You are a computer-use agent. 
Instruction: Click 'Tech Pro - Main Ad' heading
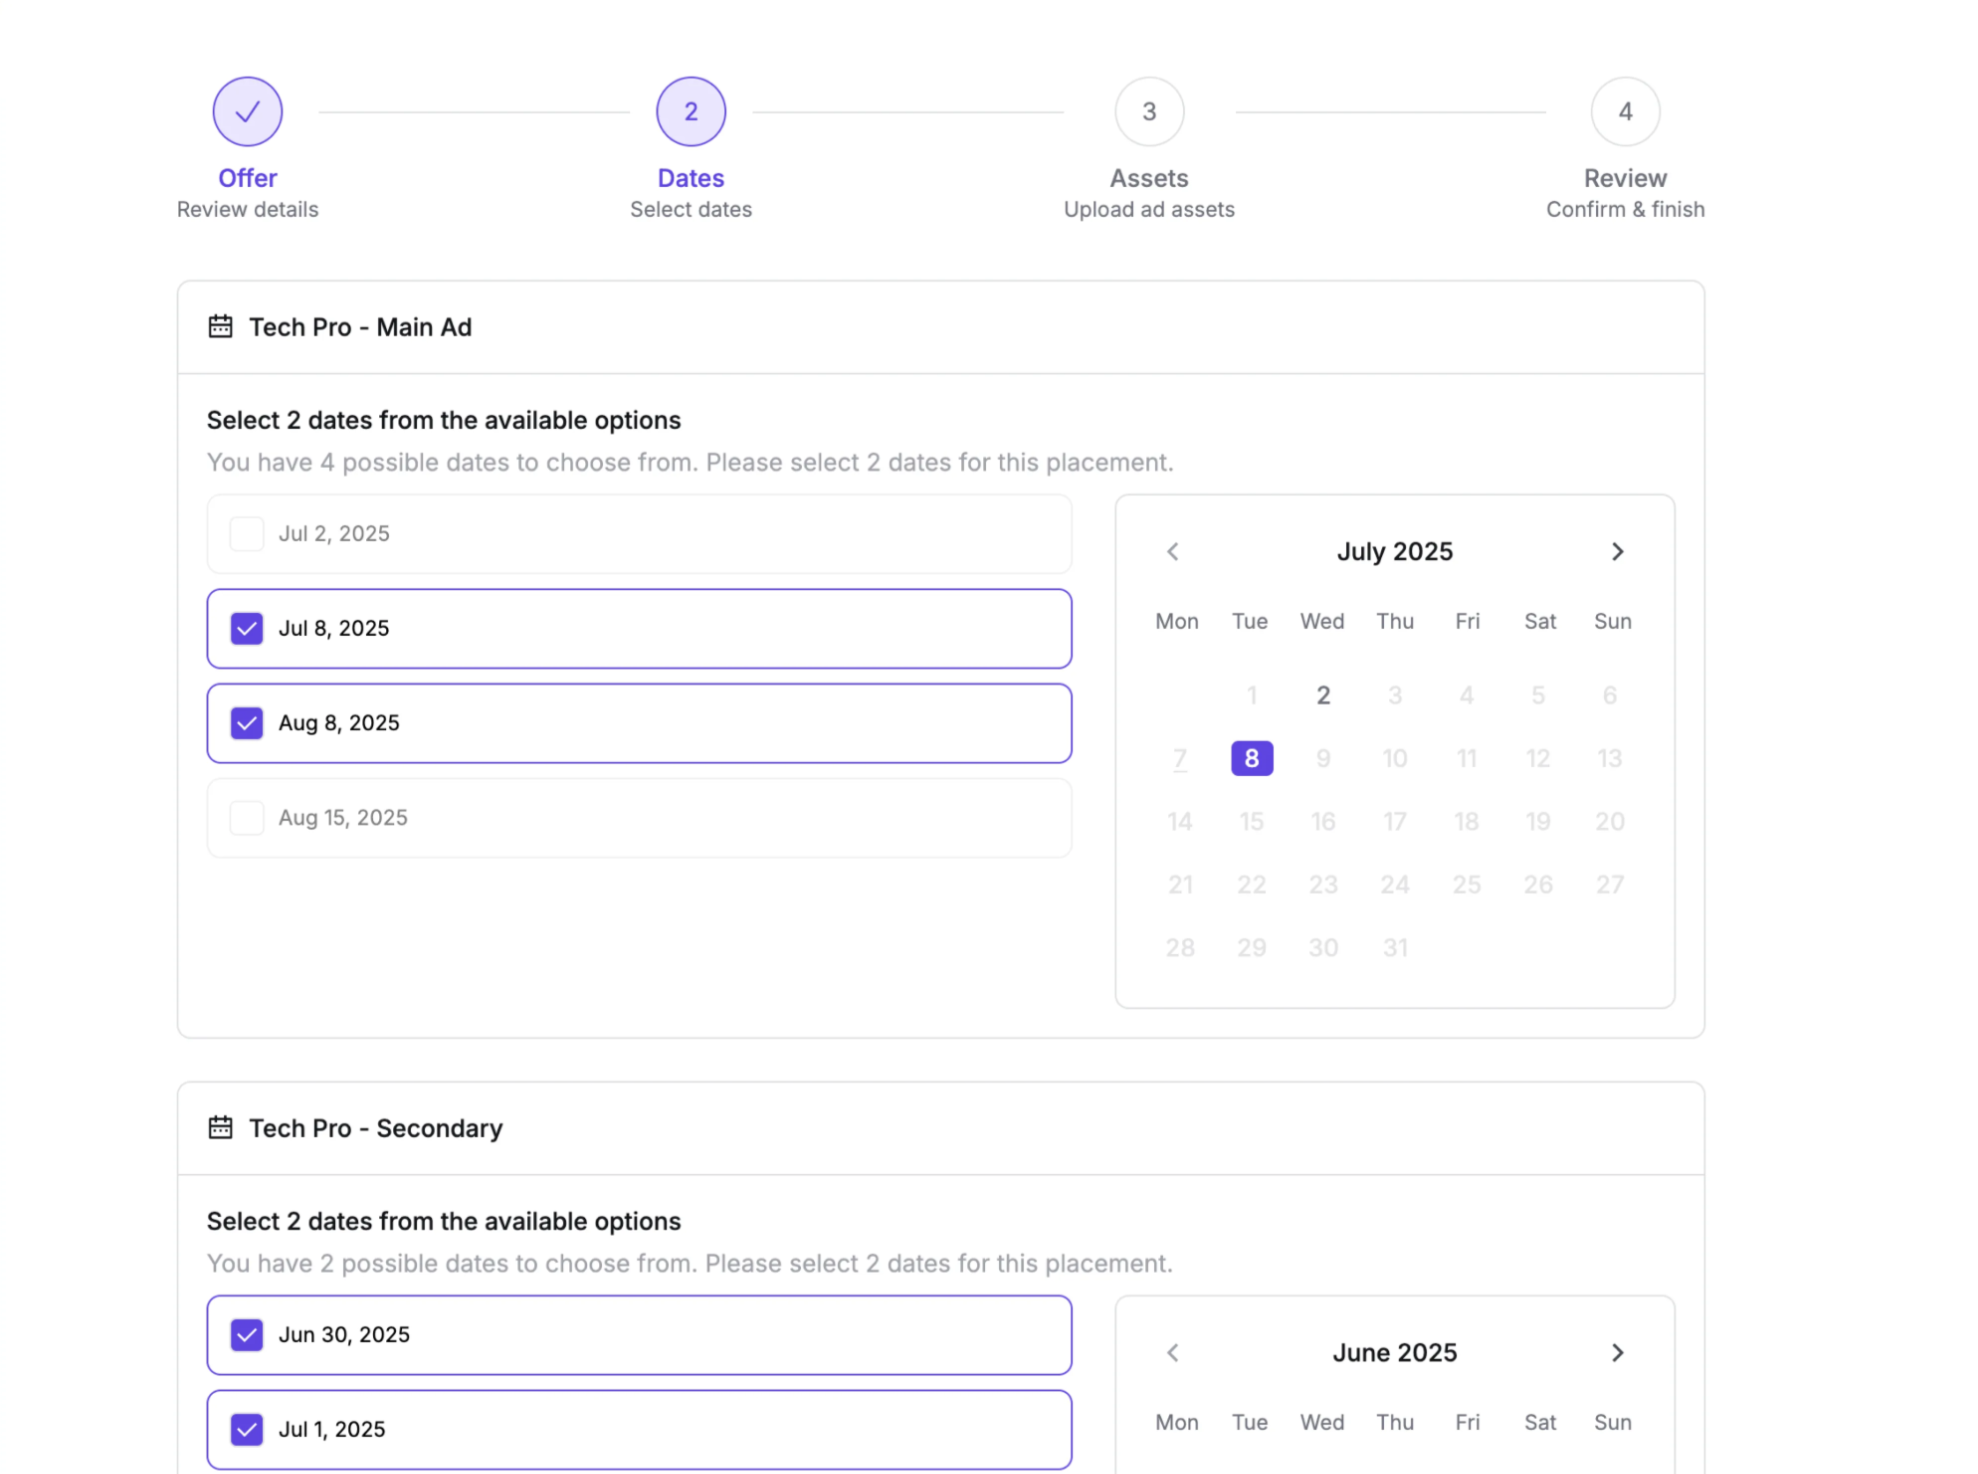click(x=360, y=327)
